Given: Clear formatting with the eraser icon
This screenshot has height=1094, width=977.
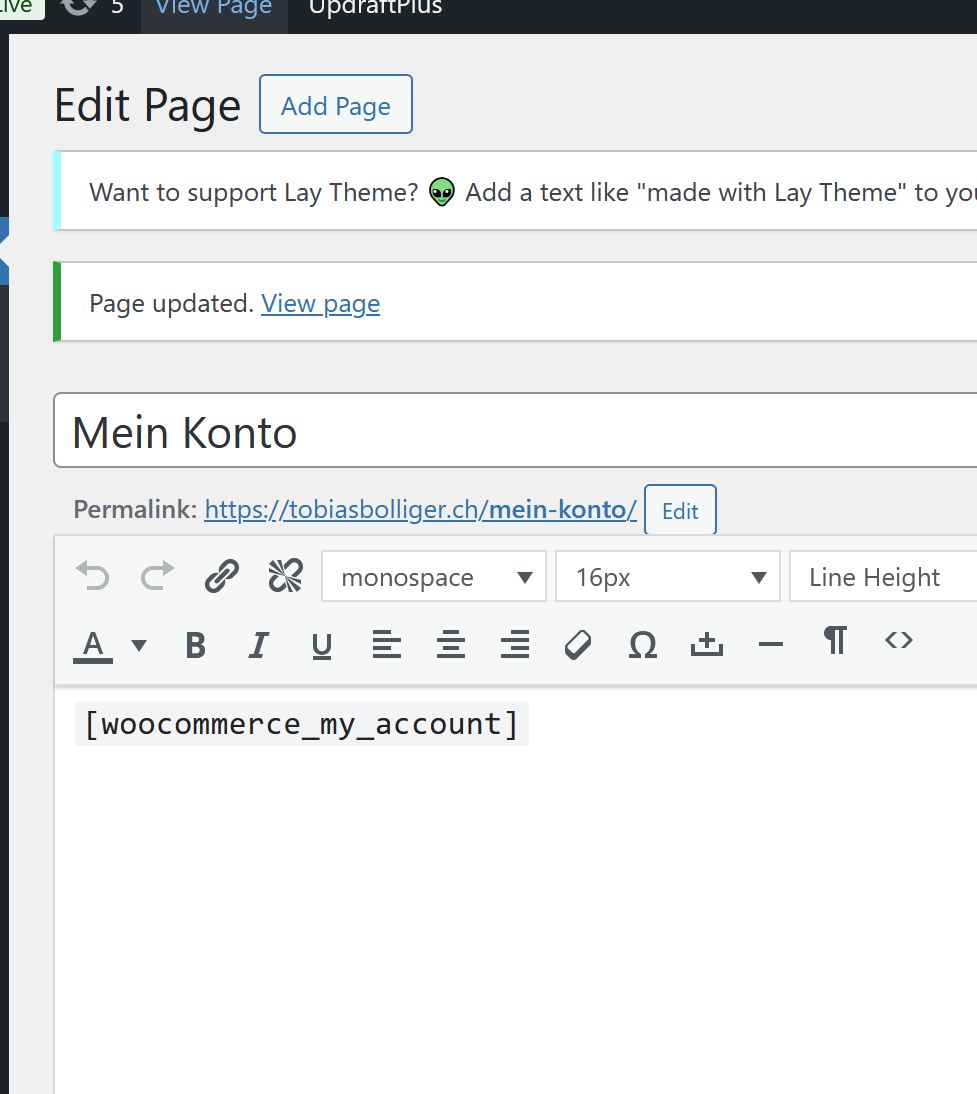Looking at the screenshot, I should pyautogui.click(x=578, y=645).
